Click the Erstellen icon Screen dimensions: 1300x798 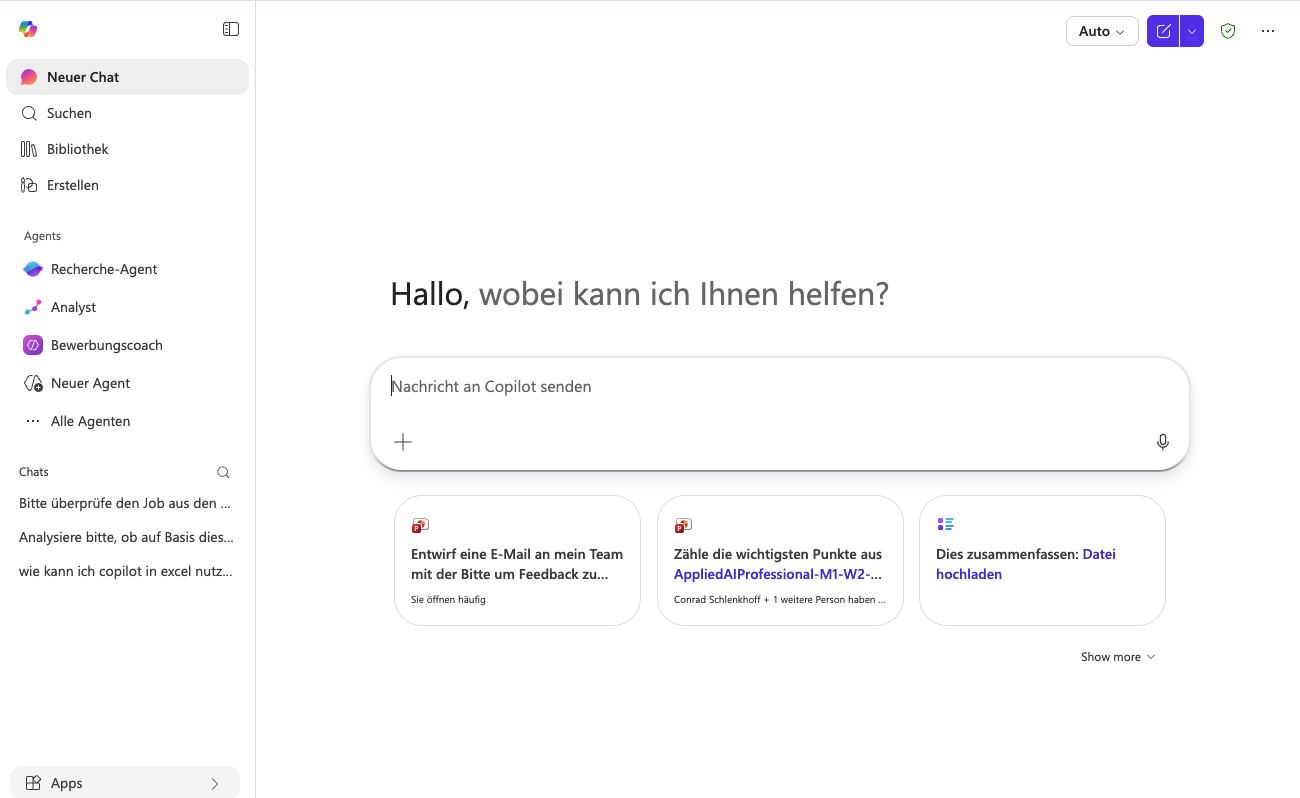[x=29, y=185]
